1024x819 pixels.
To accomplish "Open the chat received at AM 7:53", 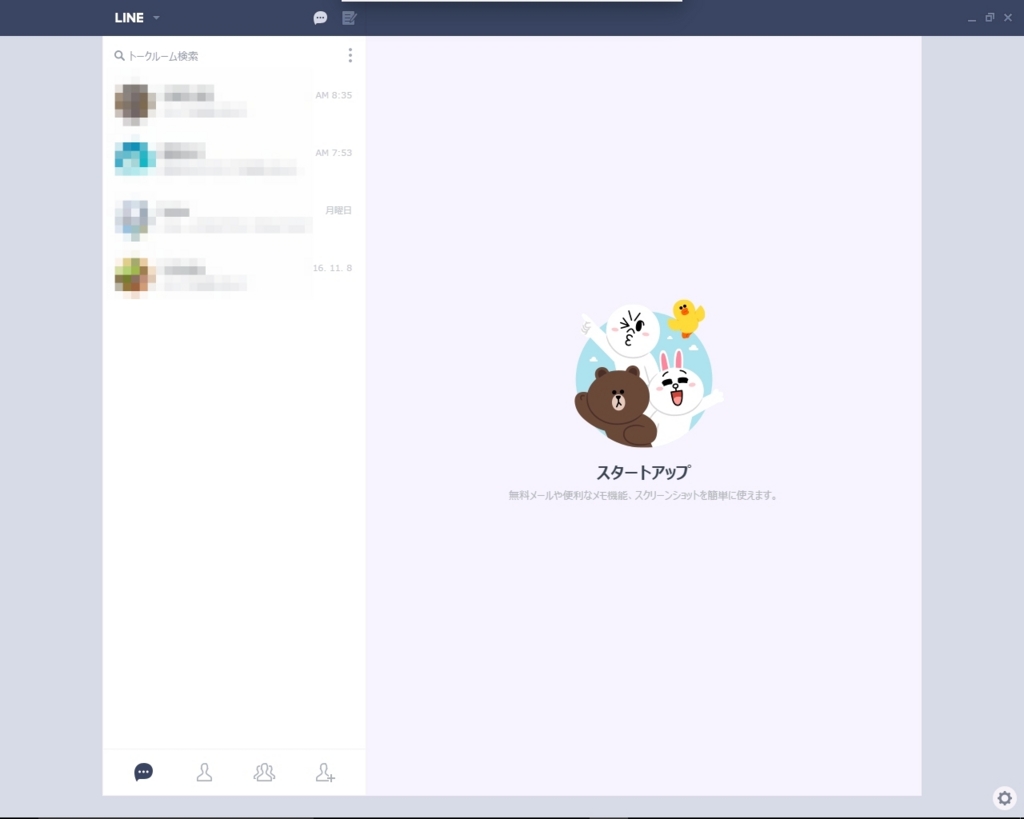I will pos(234,159).
